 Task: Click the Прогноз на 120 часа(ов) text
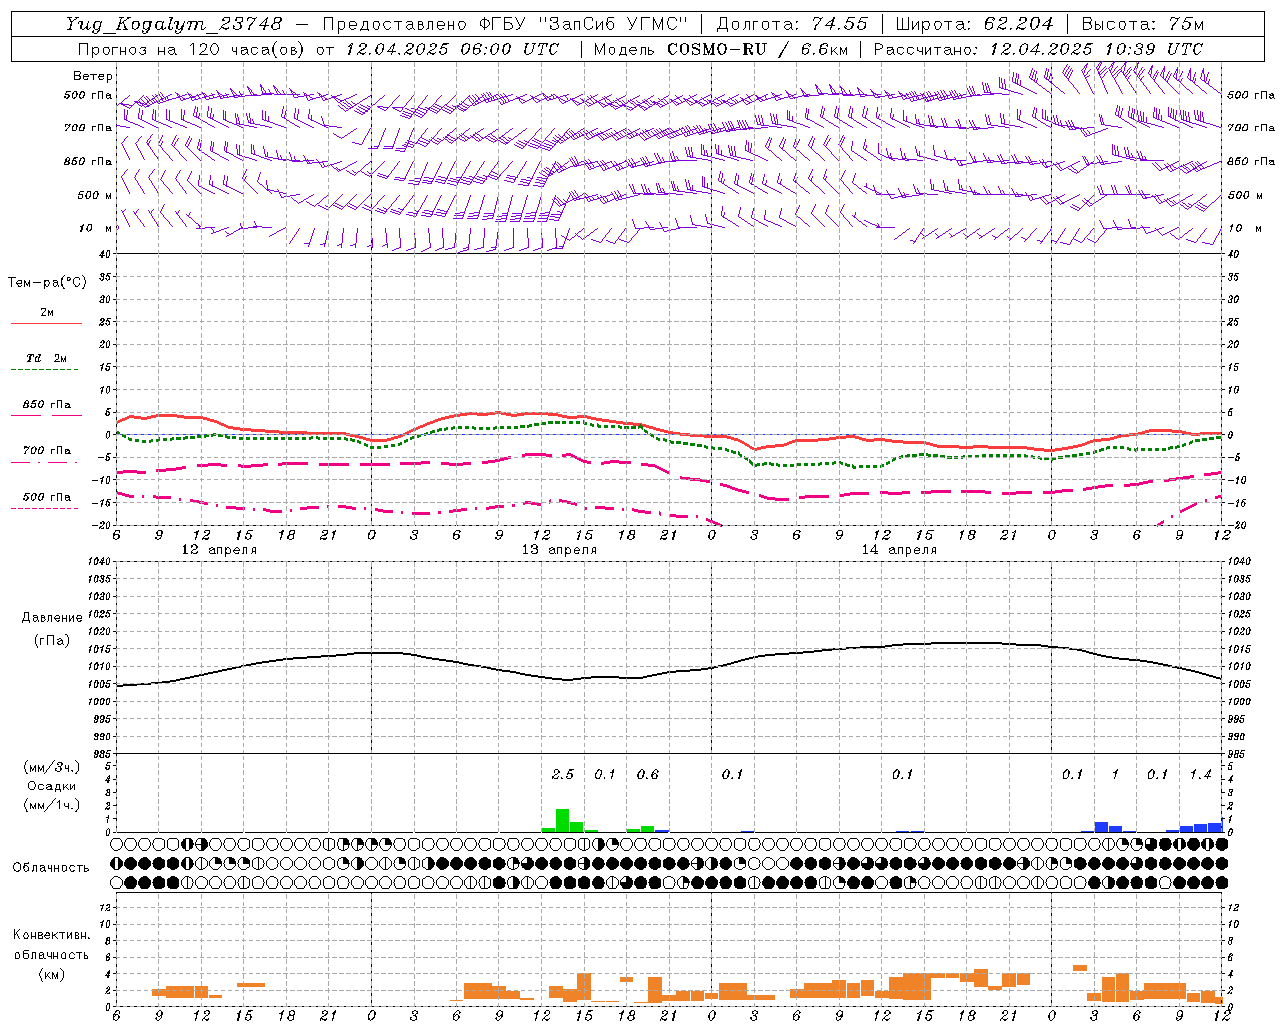pyautogui.click(x=190, y=49)
